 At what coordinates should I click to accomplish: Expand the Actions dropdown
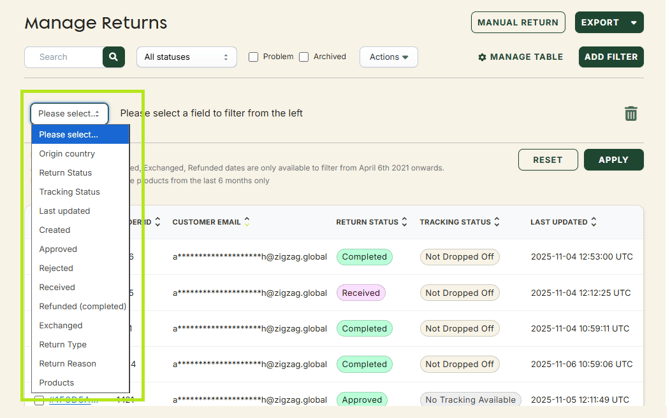pos(388,57)
